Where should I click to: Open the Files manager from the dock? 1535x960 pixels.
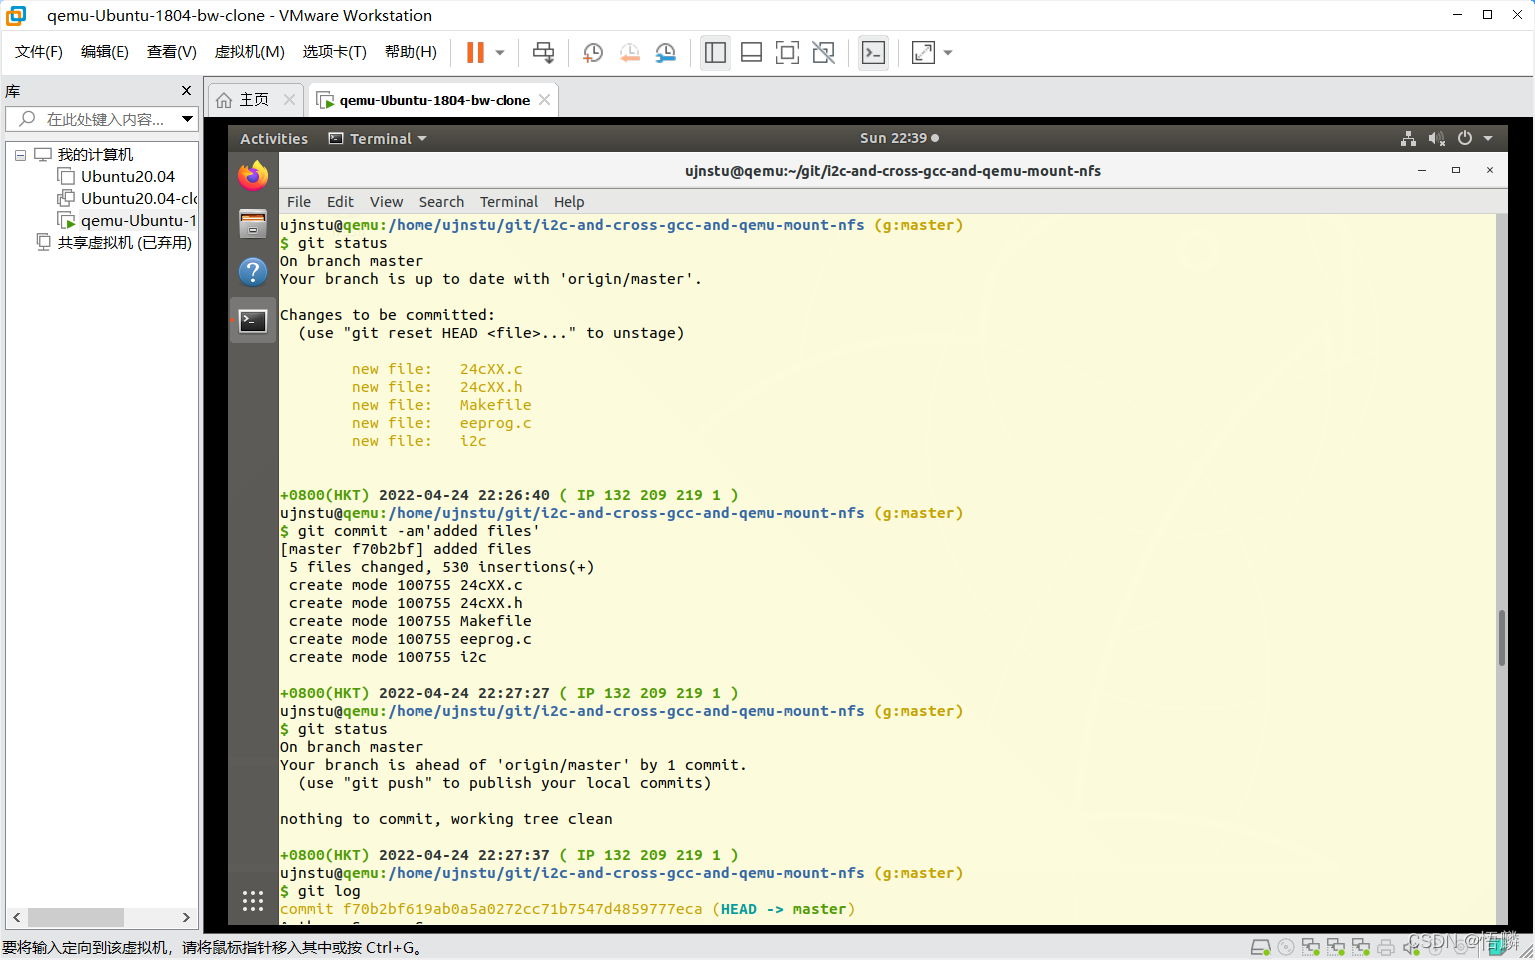(x=253, y=224)
